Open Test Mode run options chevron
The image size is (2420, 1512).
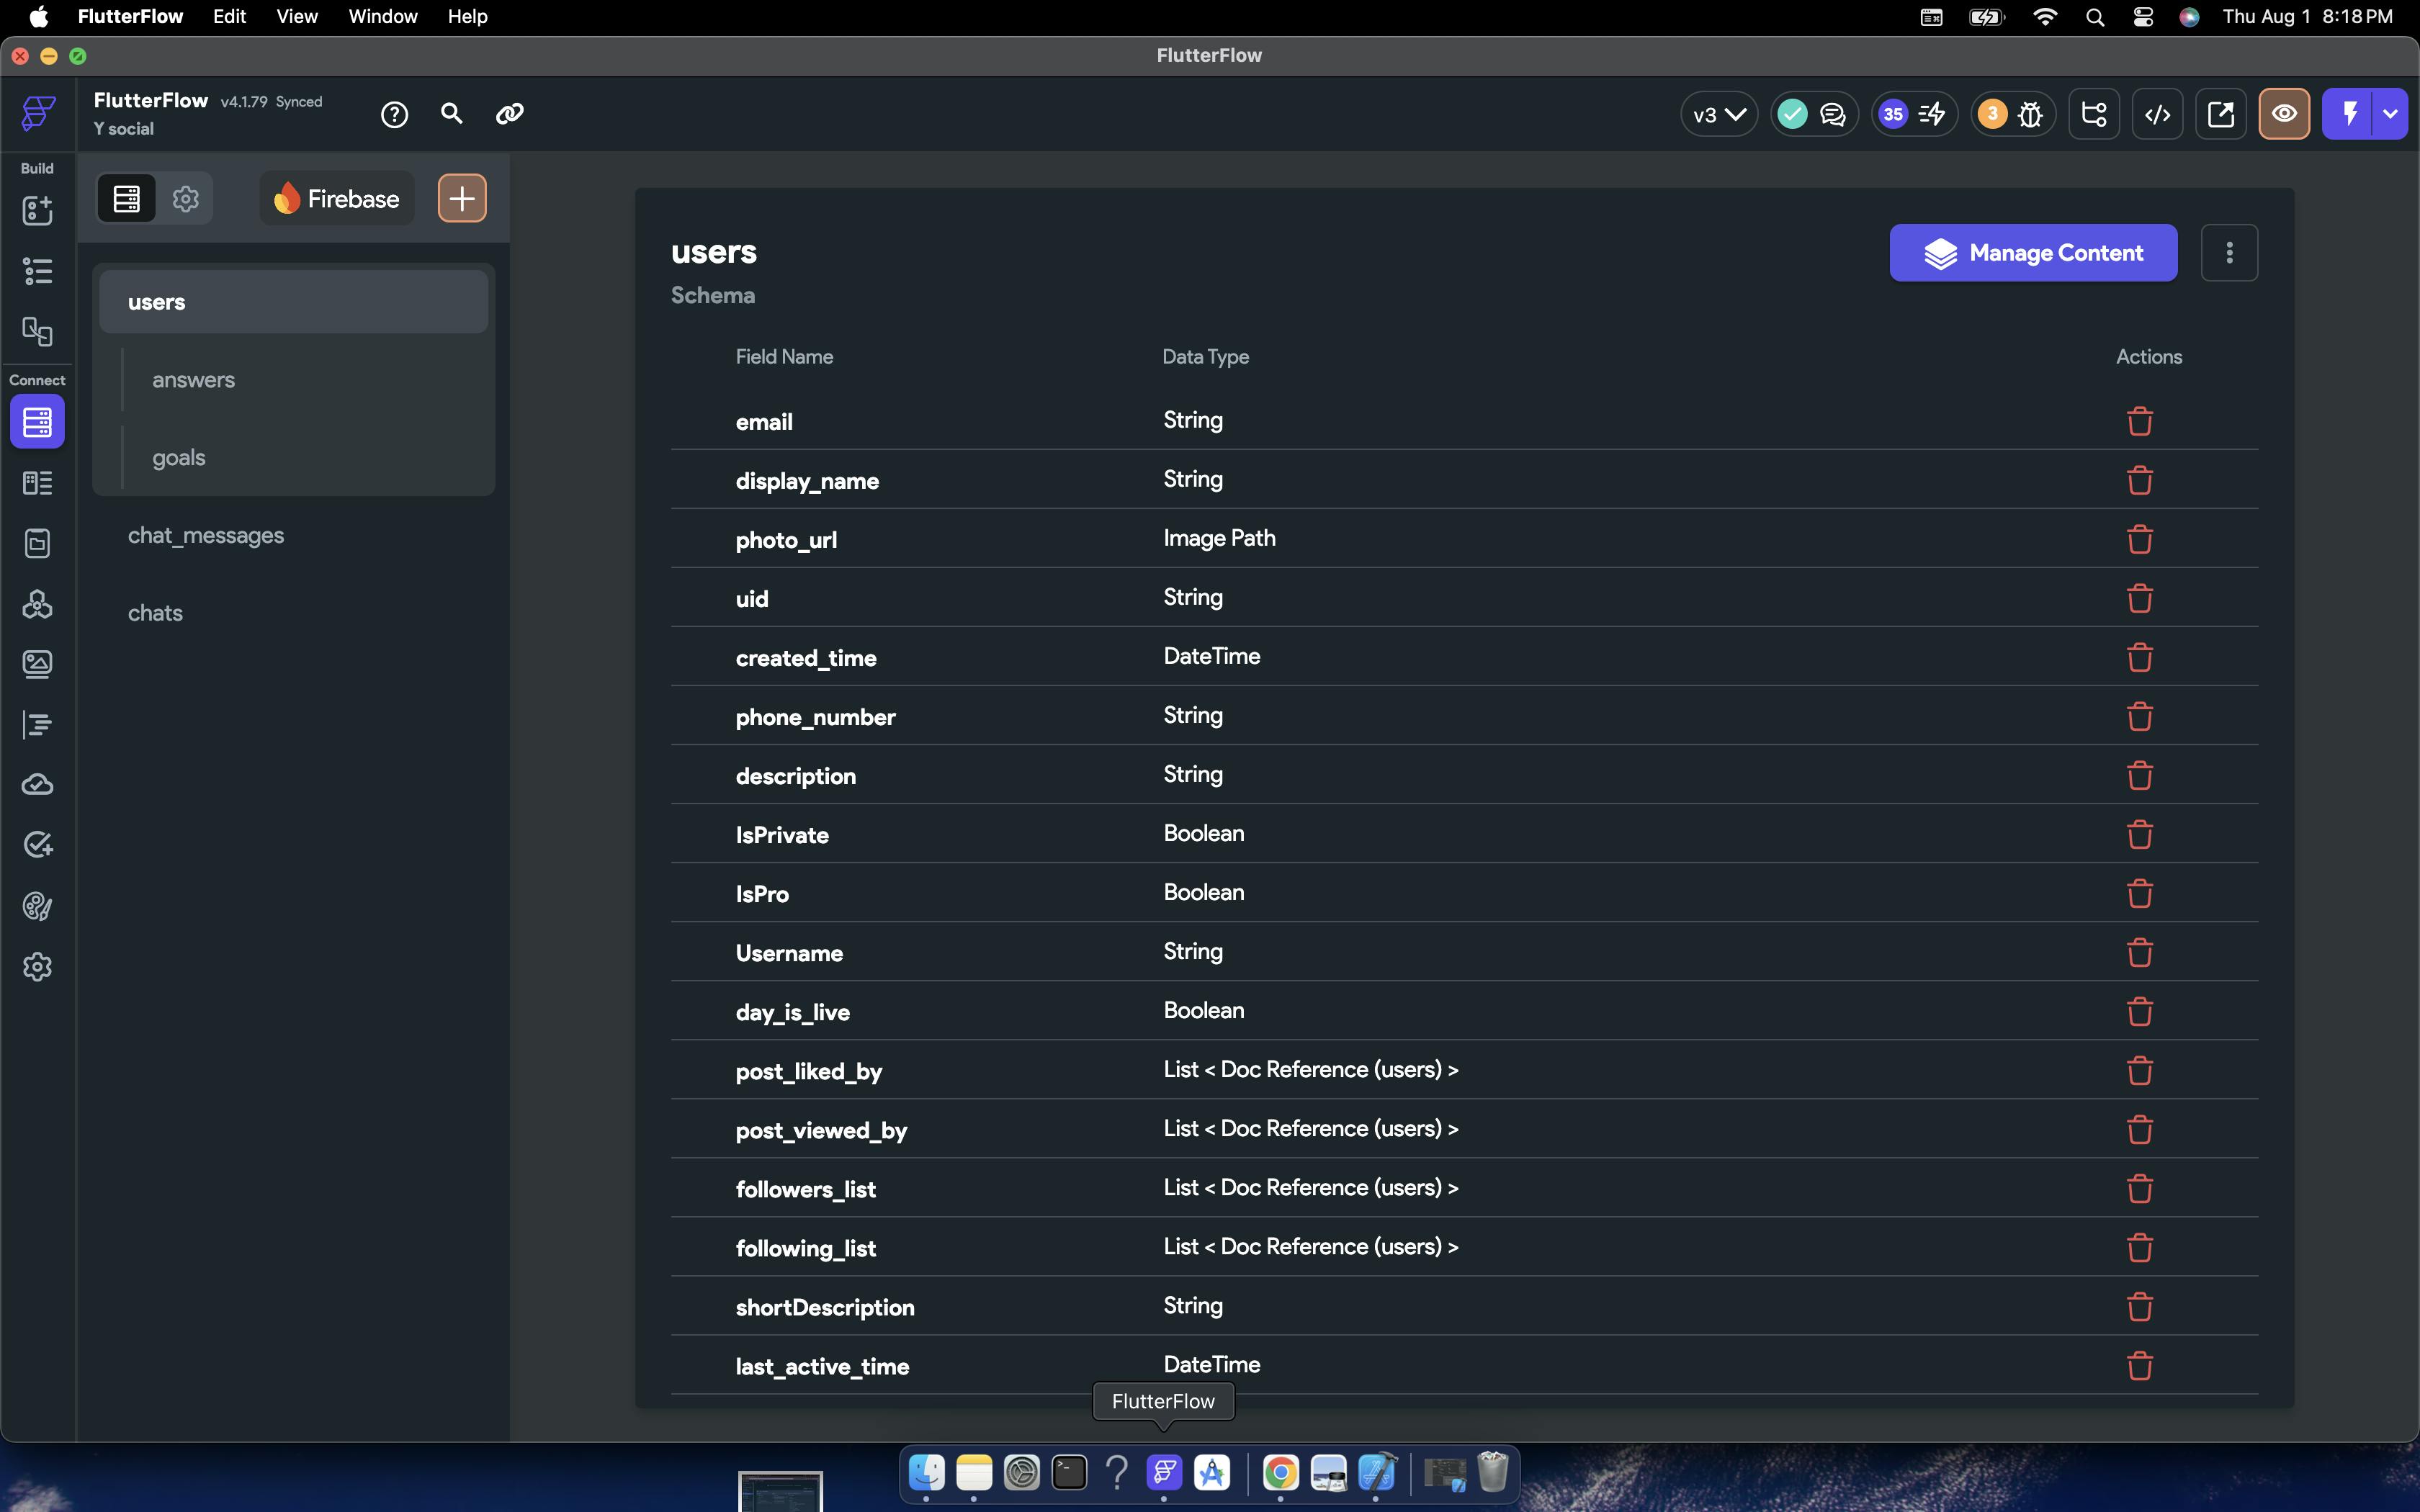2390,114
